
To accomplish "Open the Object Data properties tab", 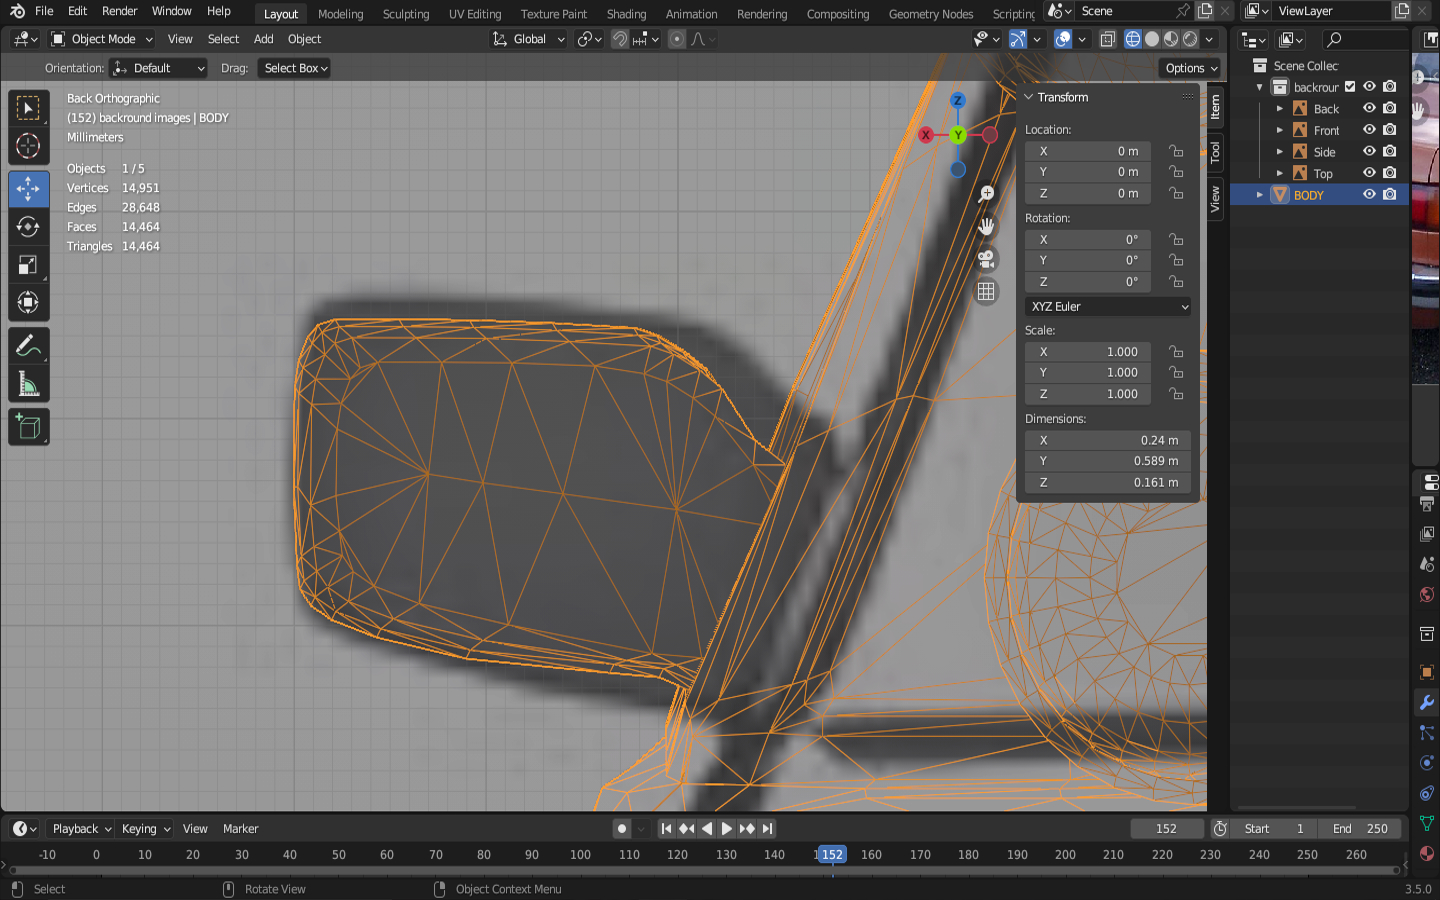I will (x=1427, y=824).
